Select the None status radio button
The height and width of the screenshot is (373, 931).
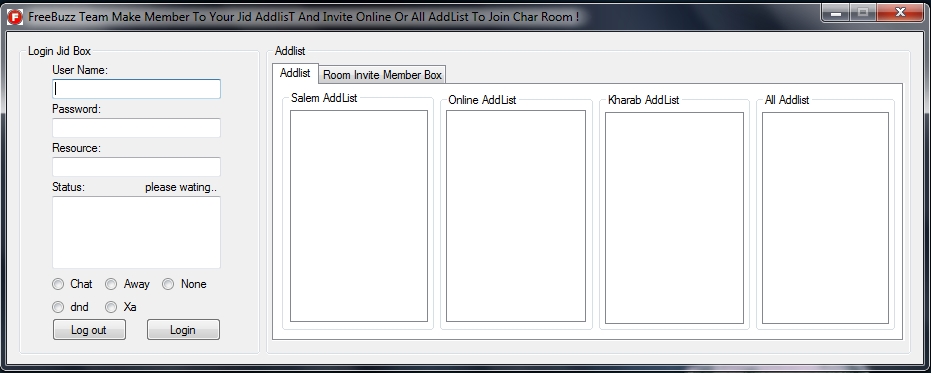coord(168,285)
